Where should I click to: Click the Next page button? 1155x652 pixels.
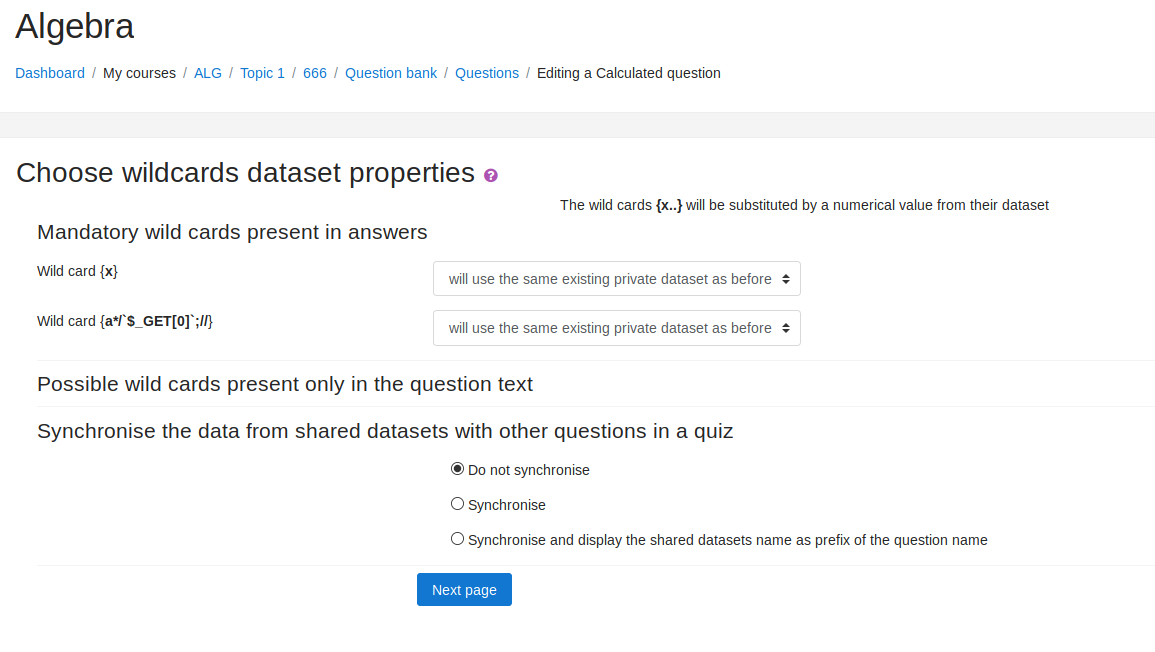[x=464, y=590]
